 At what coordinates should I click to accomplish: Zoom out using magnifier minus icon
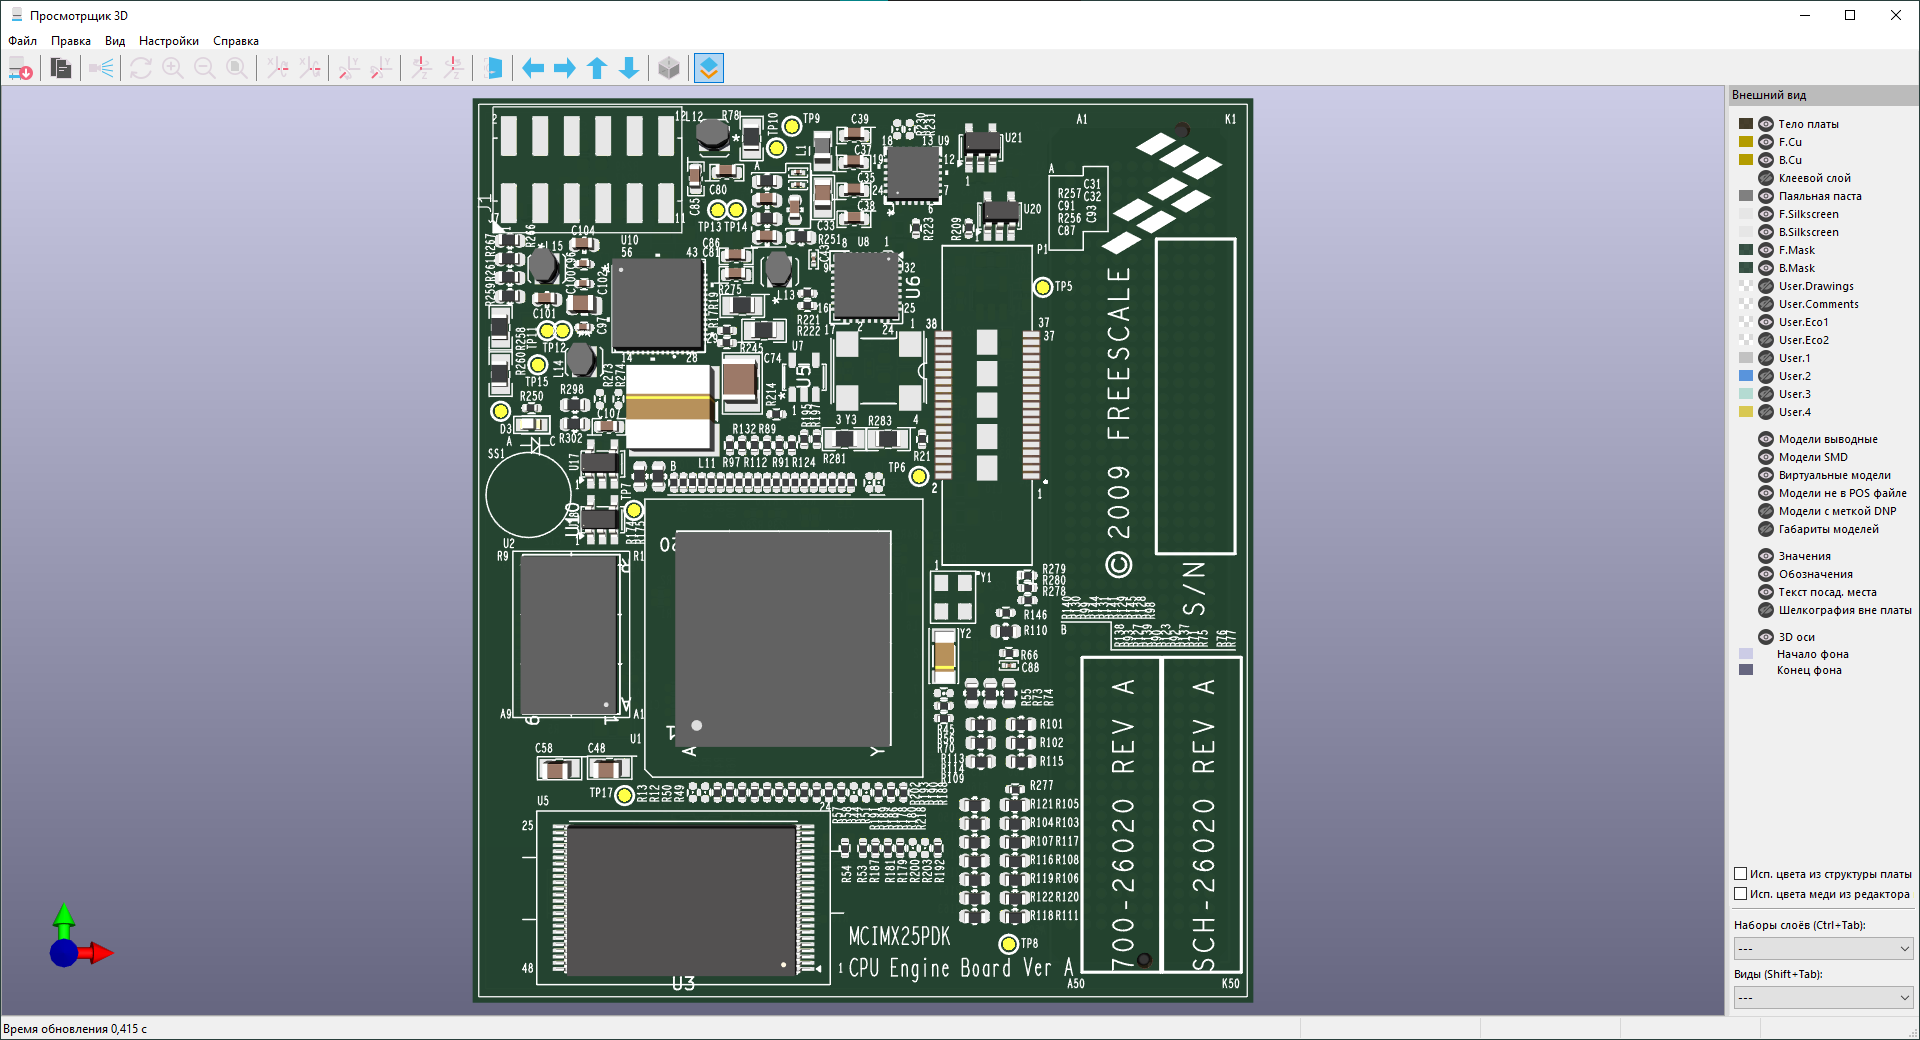click(205, 68)
